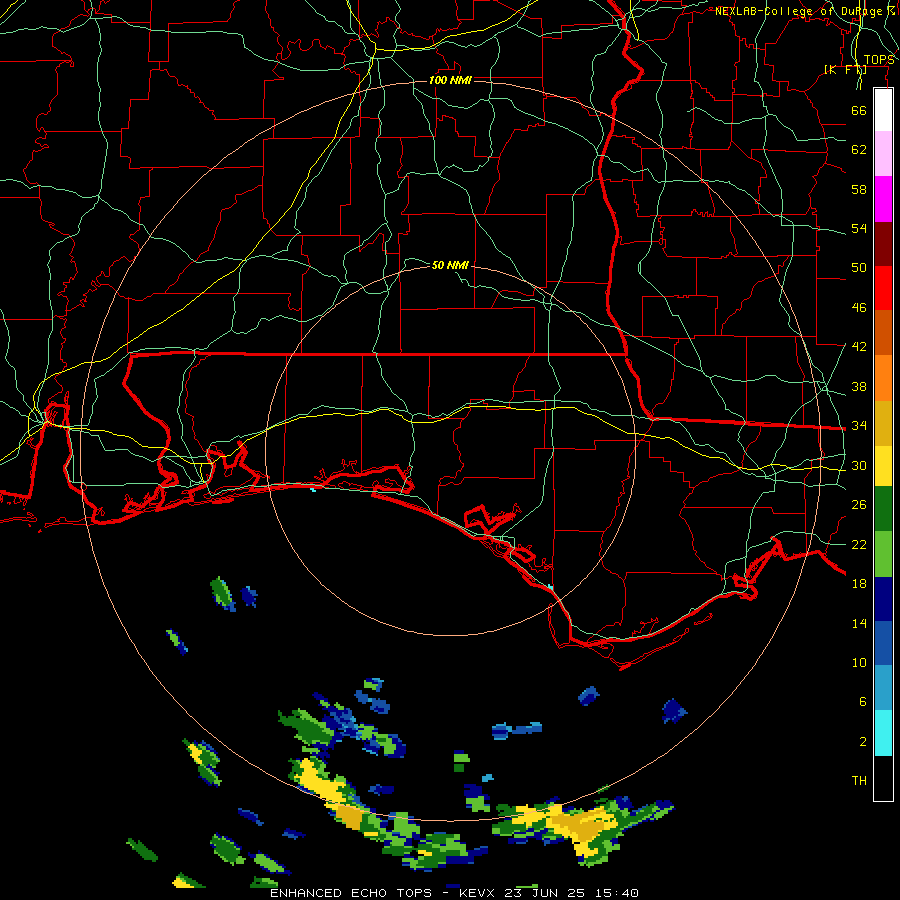900x900 pixels.
Task: Select the 34 legend value
Action: click(859, 425)
